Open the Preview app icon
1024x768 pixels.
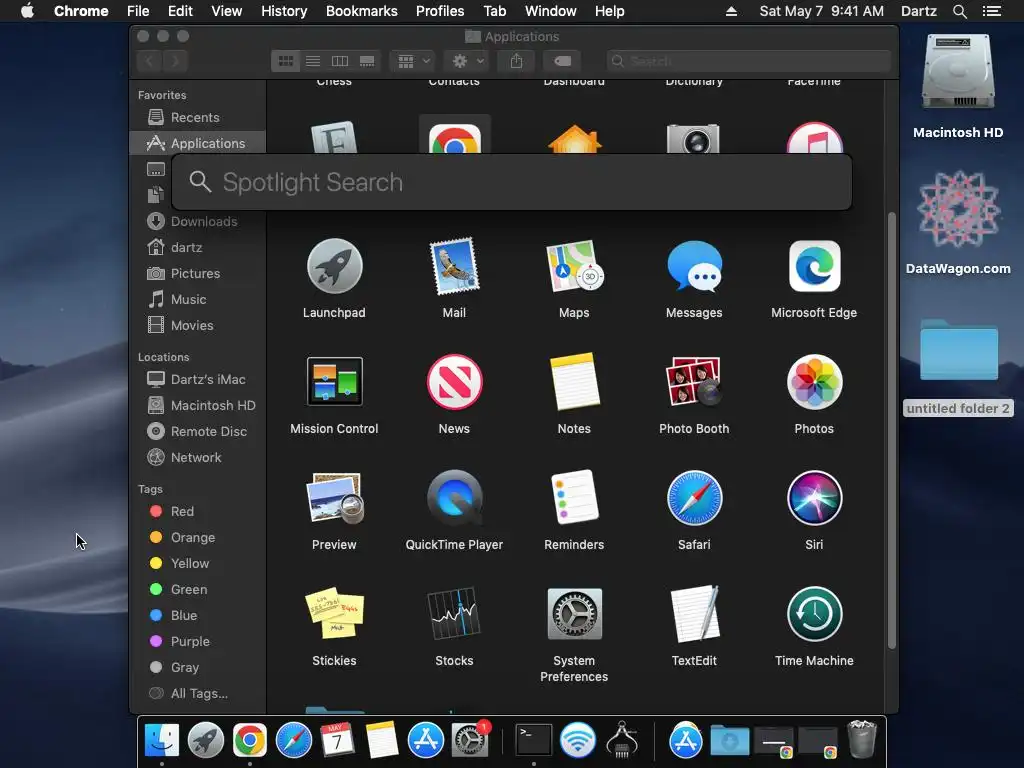(x=334, y=498)
